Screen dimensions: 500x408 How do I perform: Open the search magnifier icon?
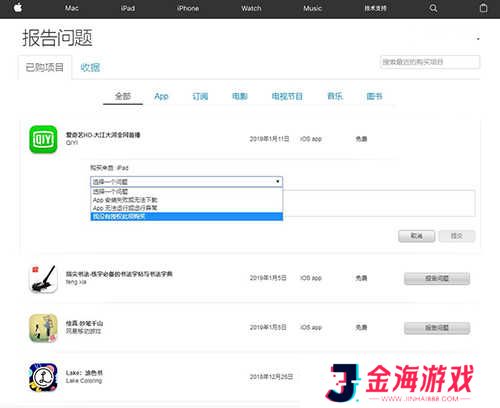click(433, 8)
